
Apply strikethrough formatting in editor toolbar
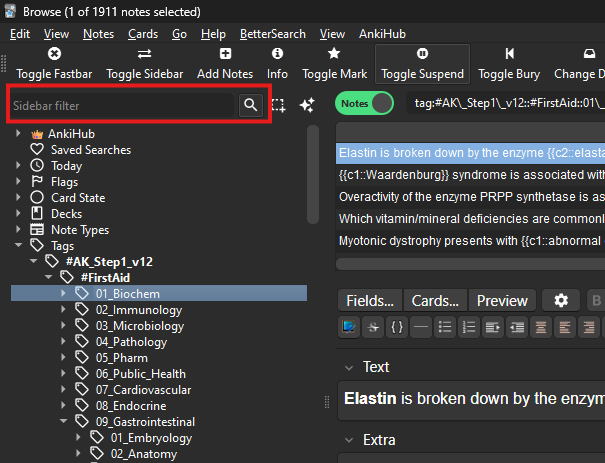[x=373, y=327]
